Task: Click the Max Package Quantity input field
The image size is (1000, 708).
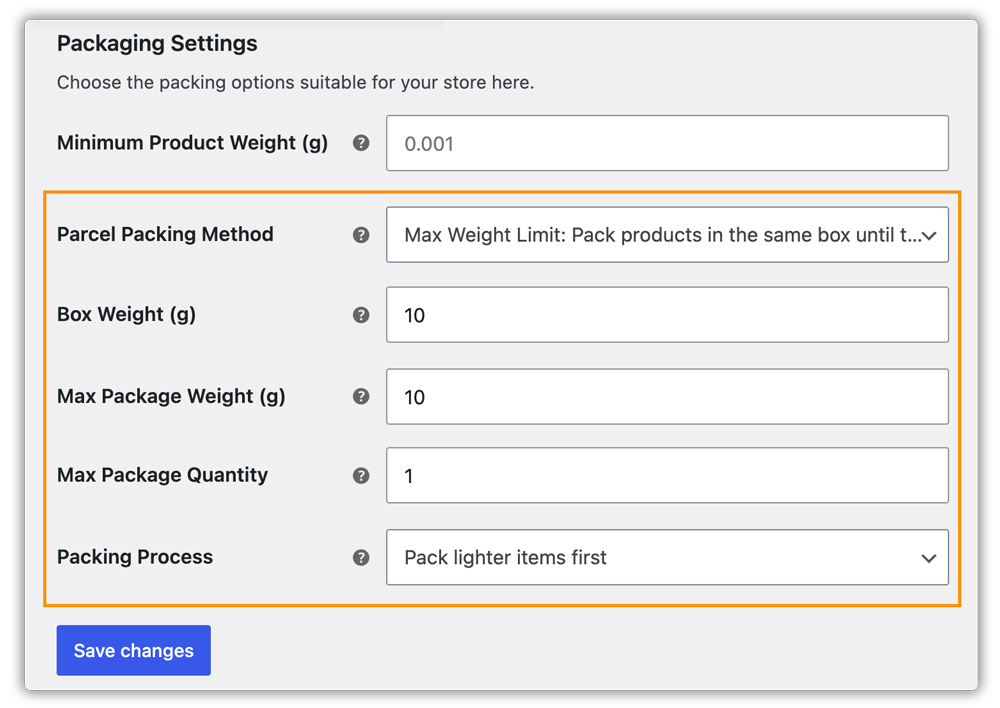Action: click(x=667, y=475)
